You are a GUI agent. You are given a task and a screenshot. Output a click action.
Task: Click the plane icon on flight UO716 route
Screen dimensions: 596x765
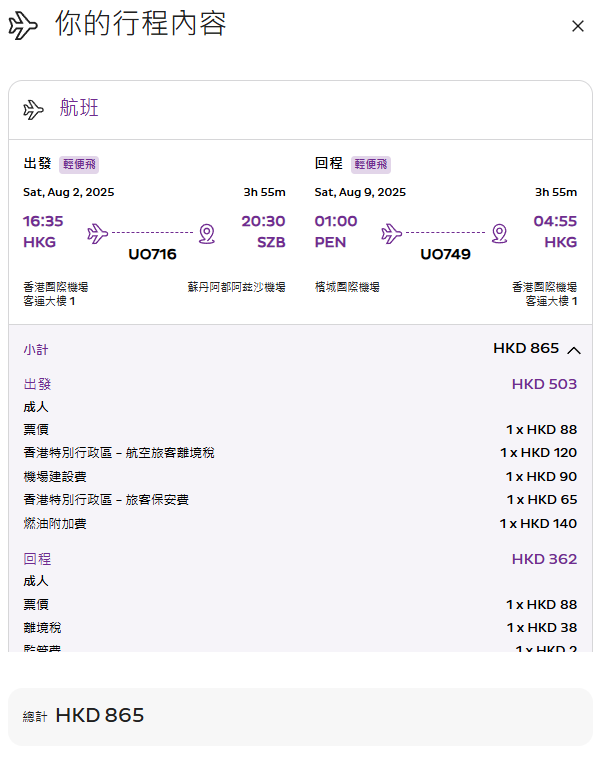[98, 233]
